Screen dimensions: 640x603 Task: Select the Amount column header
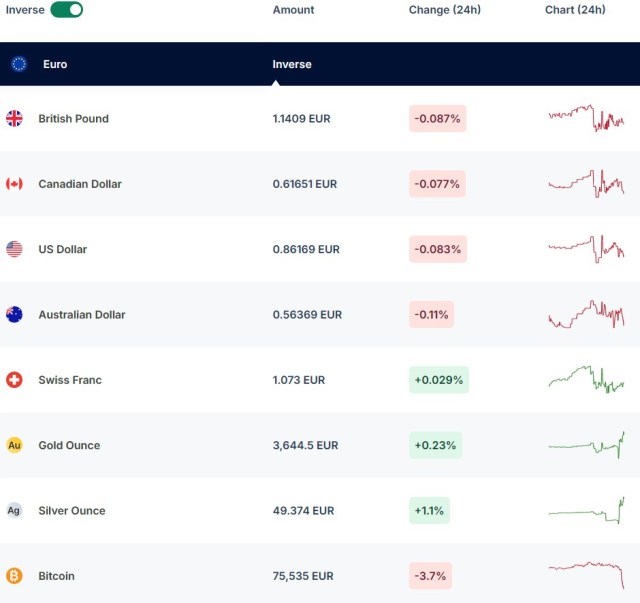click(x=293, y=10)
